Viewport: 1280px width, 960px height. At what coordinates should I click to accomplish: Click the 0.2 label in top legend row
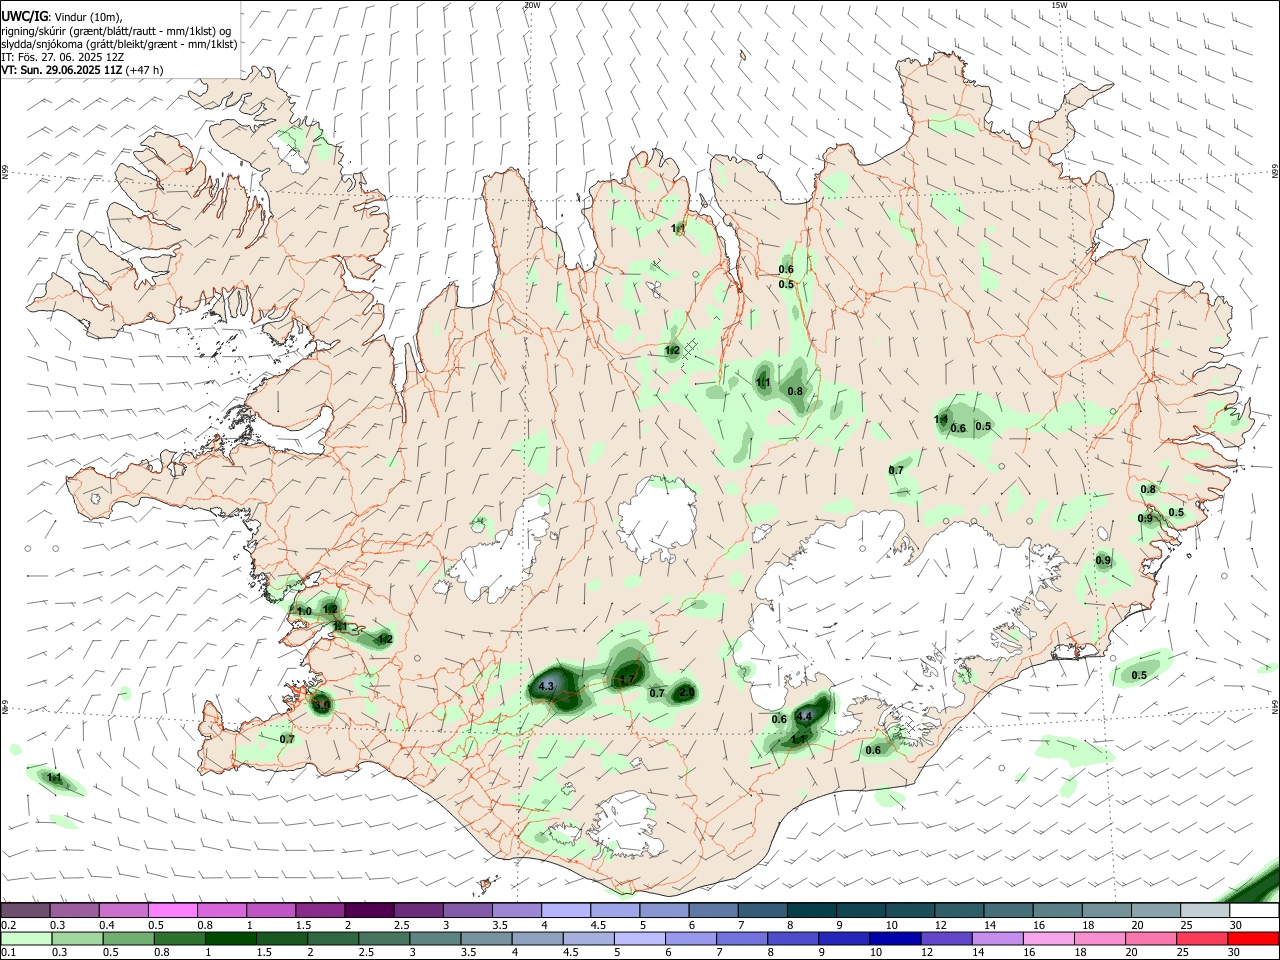9,925
